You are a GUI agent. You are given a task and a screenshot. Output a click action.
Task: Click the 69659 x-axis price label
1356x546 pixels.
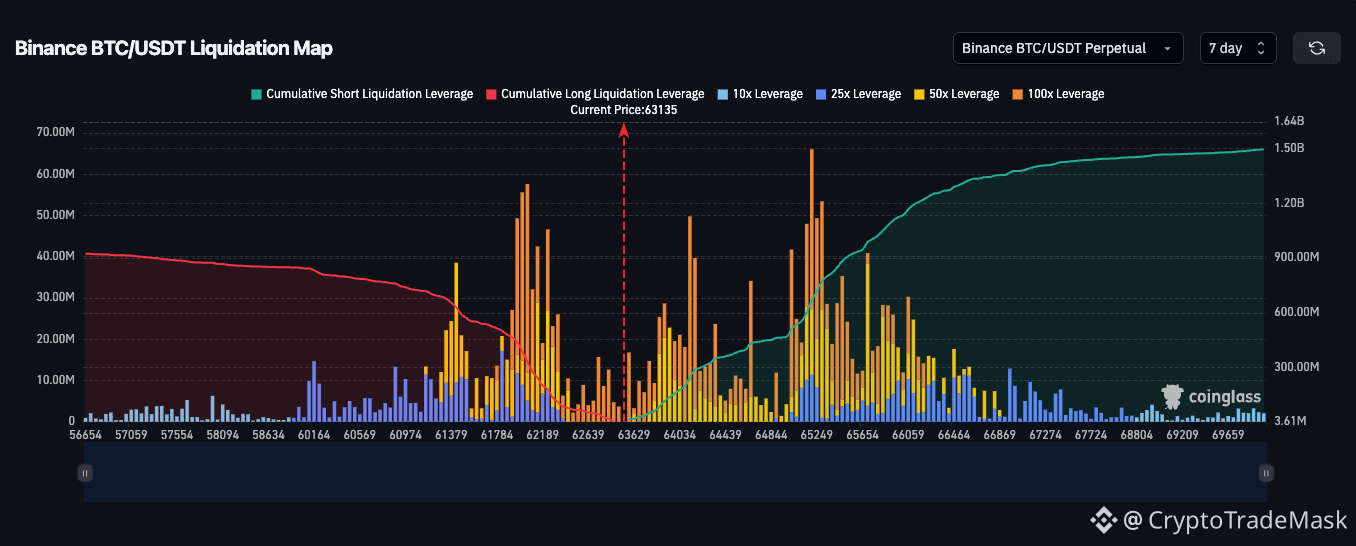click(x=1228, y=435)
